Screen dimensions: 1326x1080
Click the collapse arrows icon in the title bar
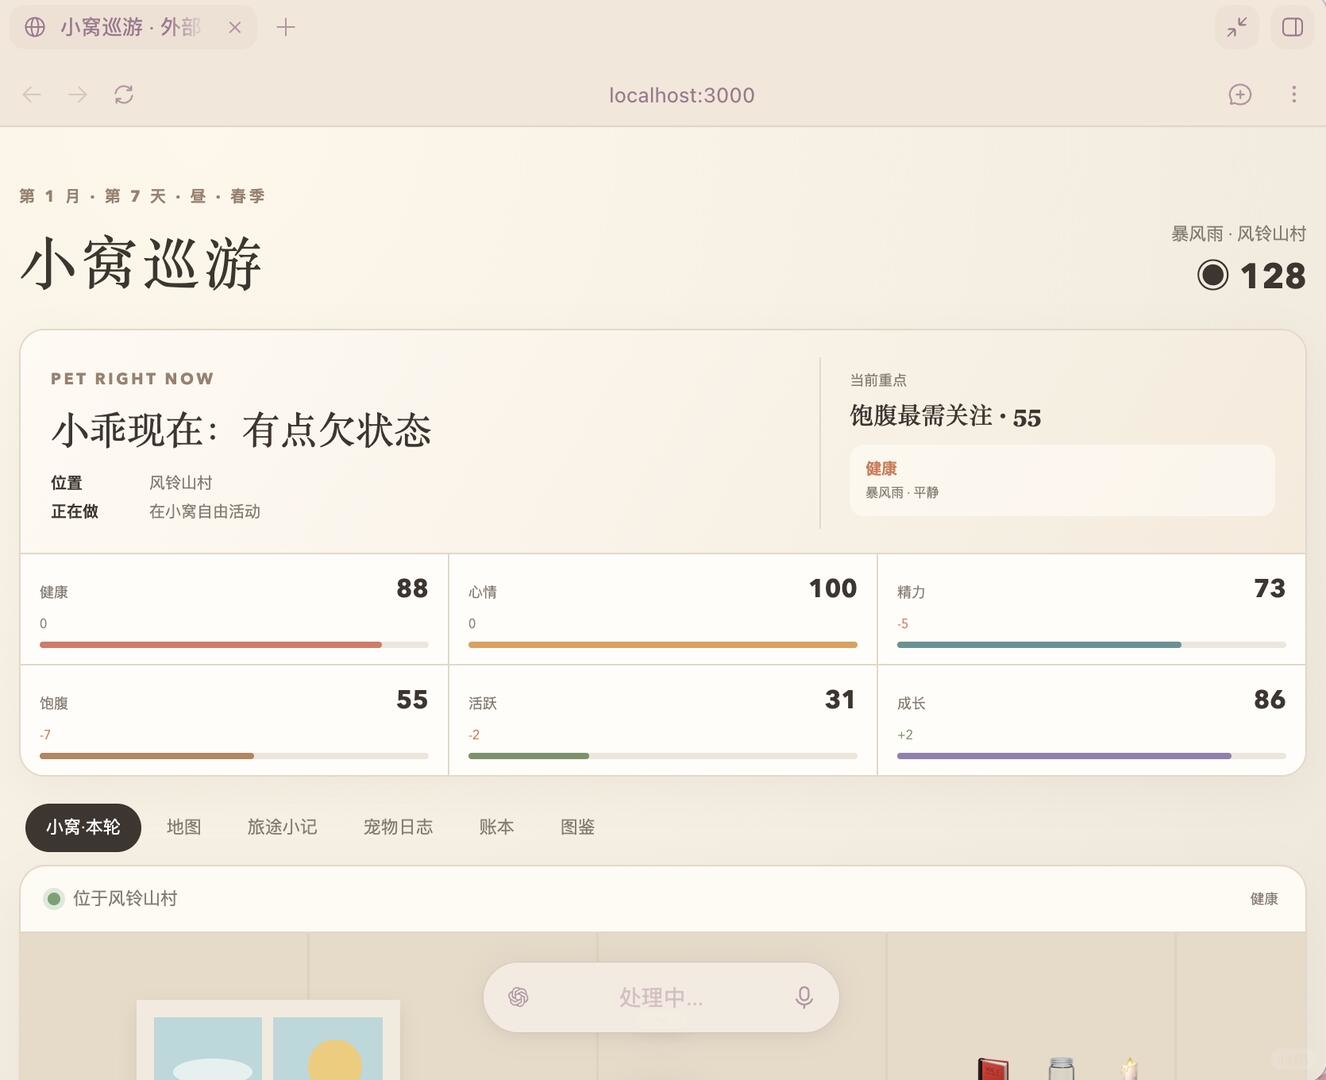1237,27
